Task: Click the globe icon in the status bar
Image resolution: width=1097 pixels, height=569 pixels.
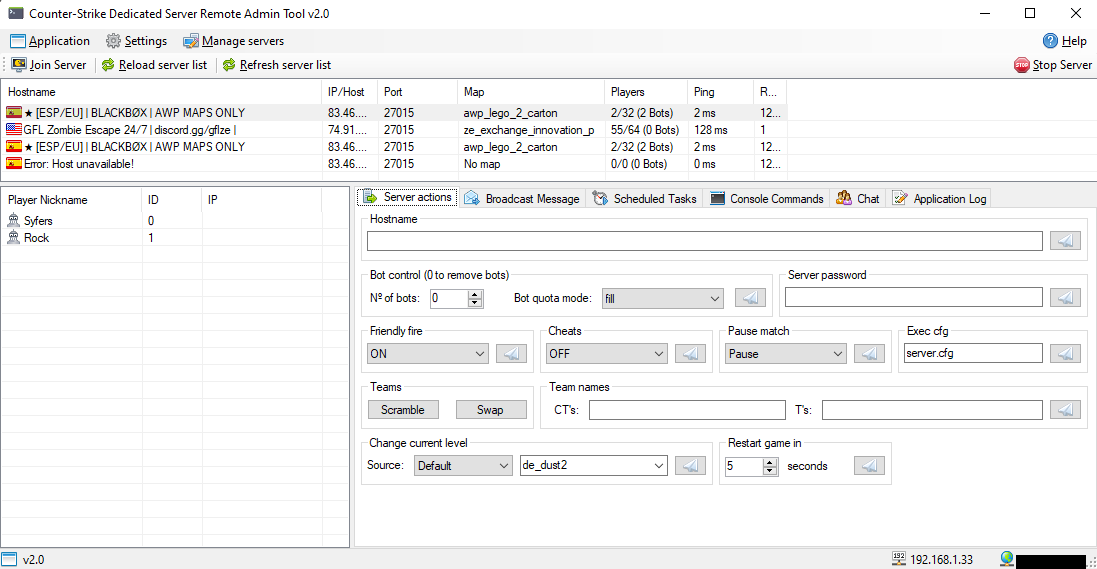Action: coord(1007,559)
